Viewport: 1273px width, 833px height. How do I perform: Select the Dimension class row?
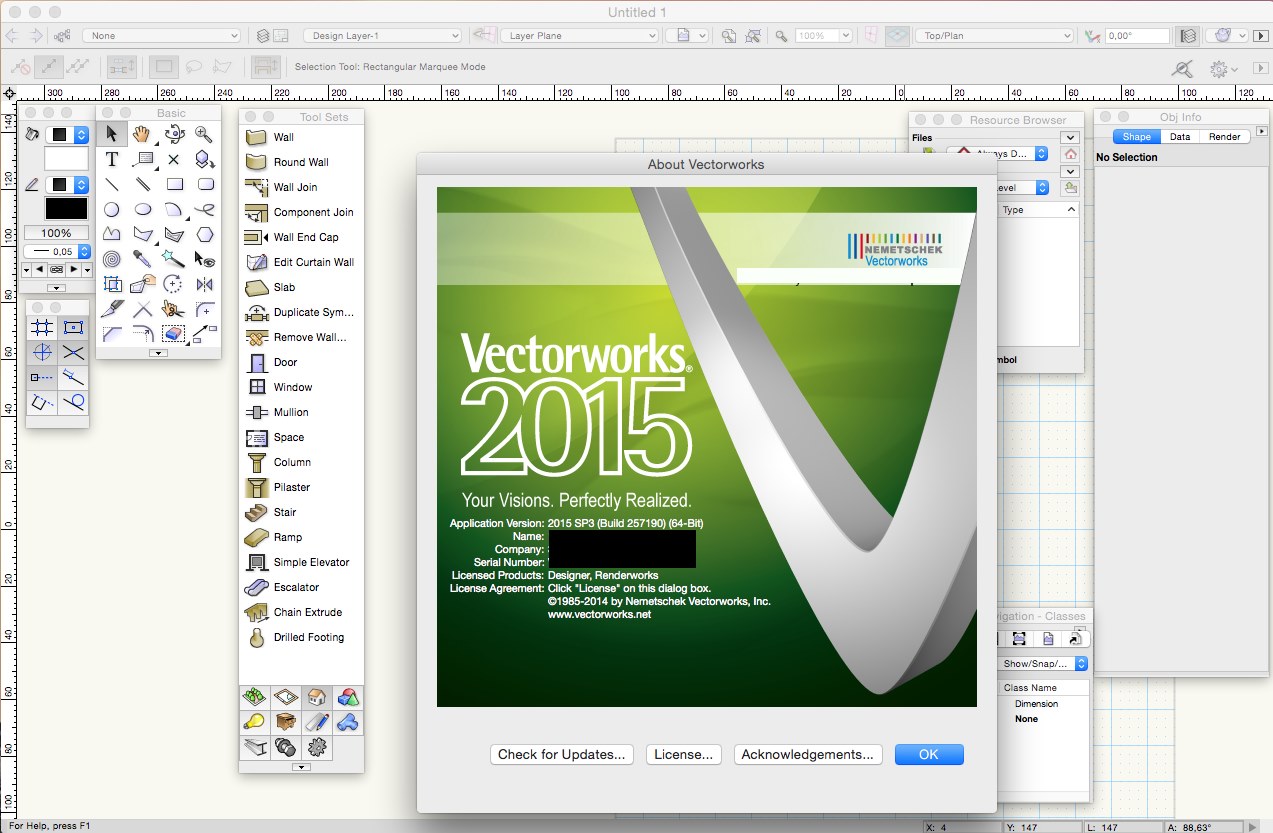[1036, 704]
